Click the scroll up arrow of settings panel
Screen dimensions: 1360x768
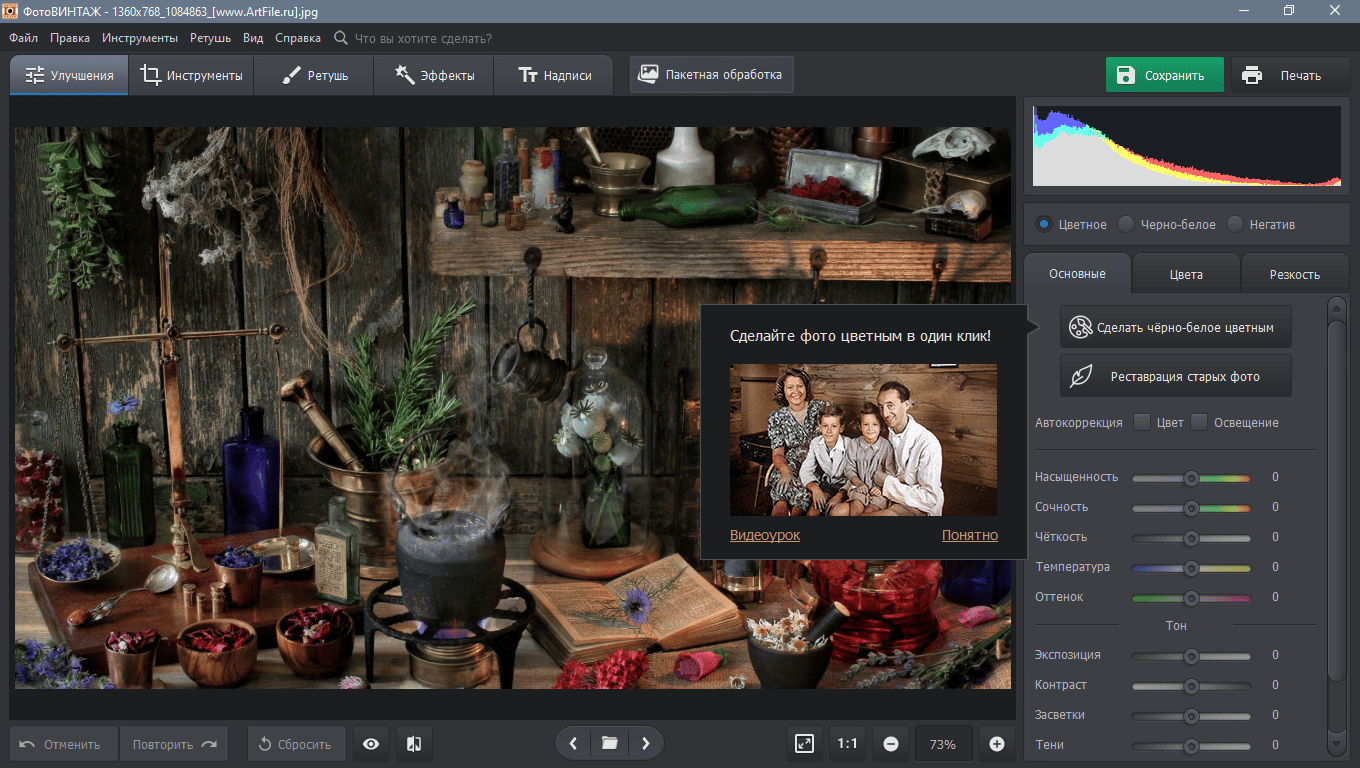(1337, 307)
